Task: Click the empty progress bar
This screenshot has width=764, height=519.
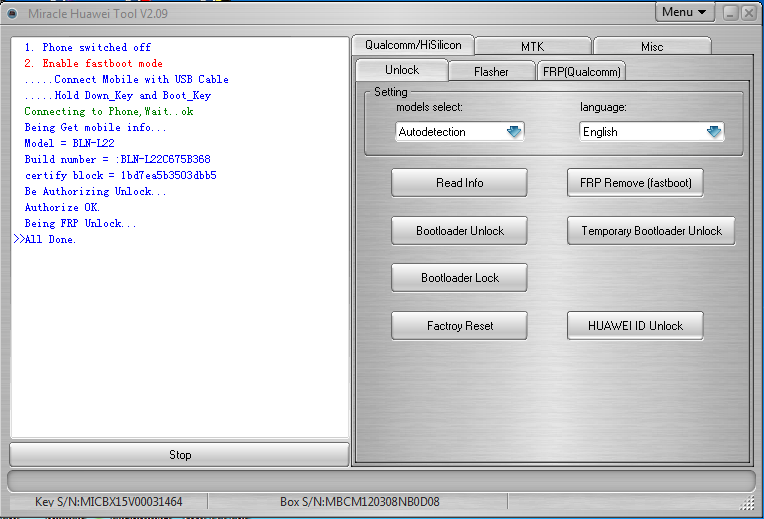Action: coord(382,481)
